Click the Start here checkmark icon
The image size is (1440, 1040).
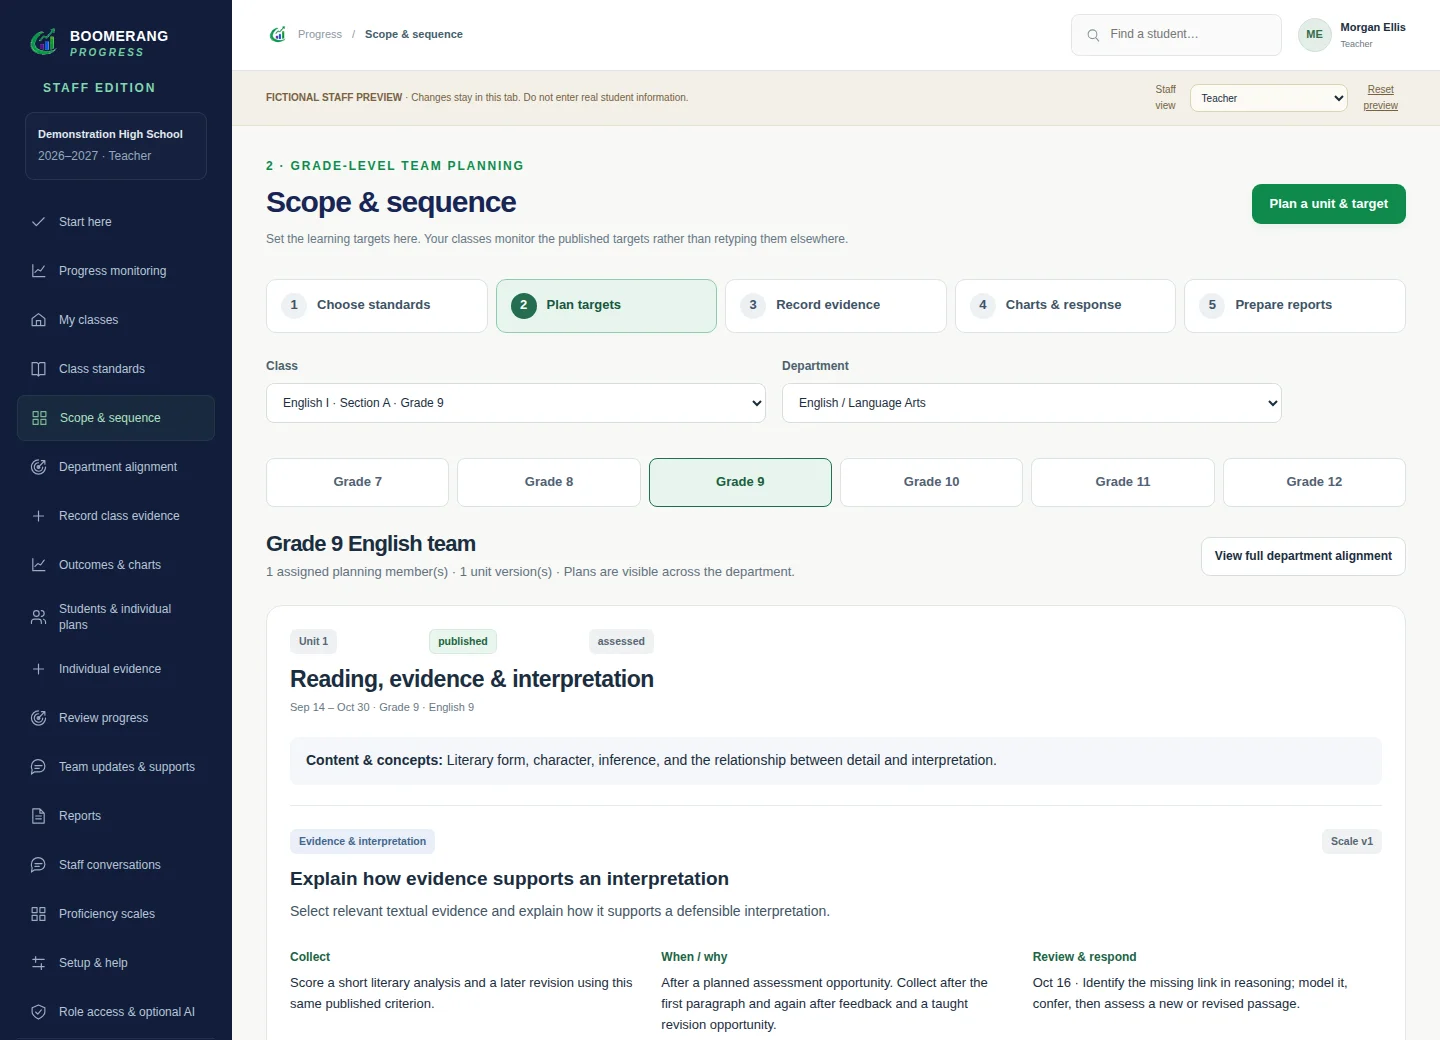pos(38,222)
